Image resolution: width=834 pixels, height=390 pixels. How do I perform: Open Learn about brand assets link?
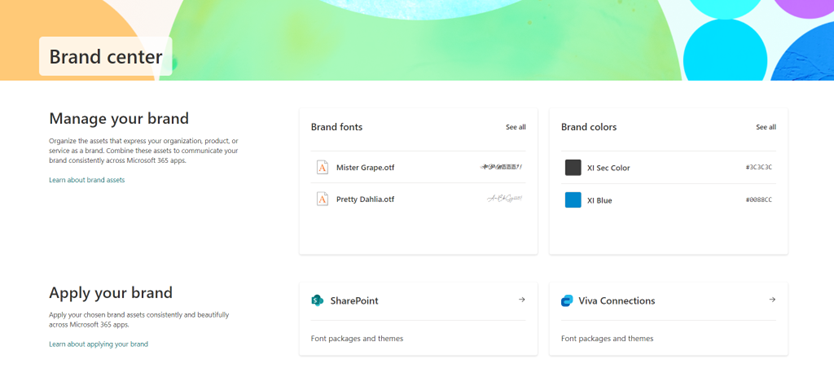tap(87, 180)
